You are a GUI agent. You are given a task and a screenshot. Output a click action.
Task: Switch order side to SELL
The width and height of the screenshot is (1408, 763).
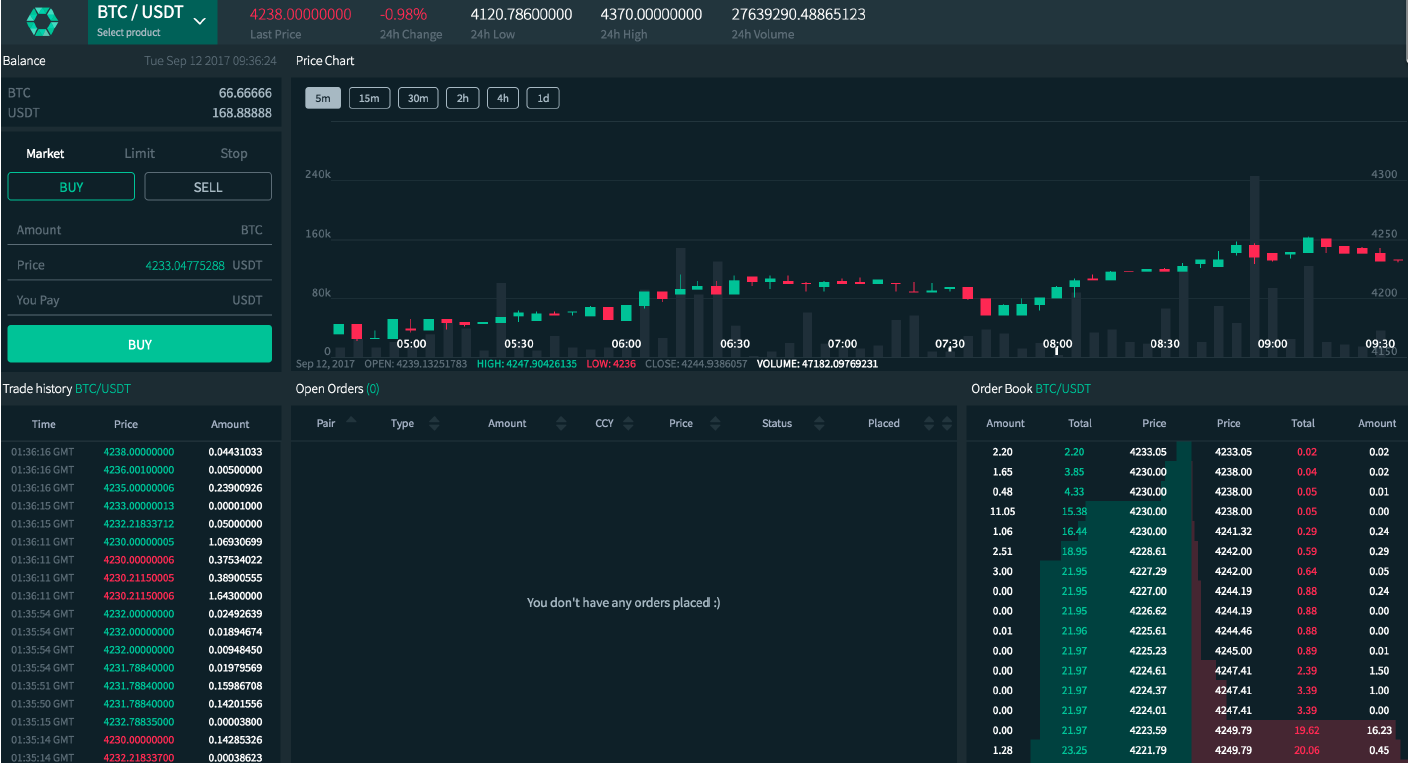point(208,187)
